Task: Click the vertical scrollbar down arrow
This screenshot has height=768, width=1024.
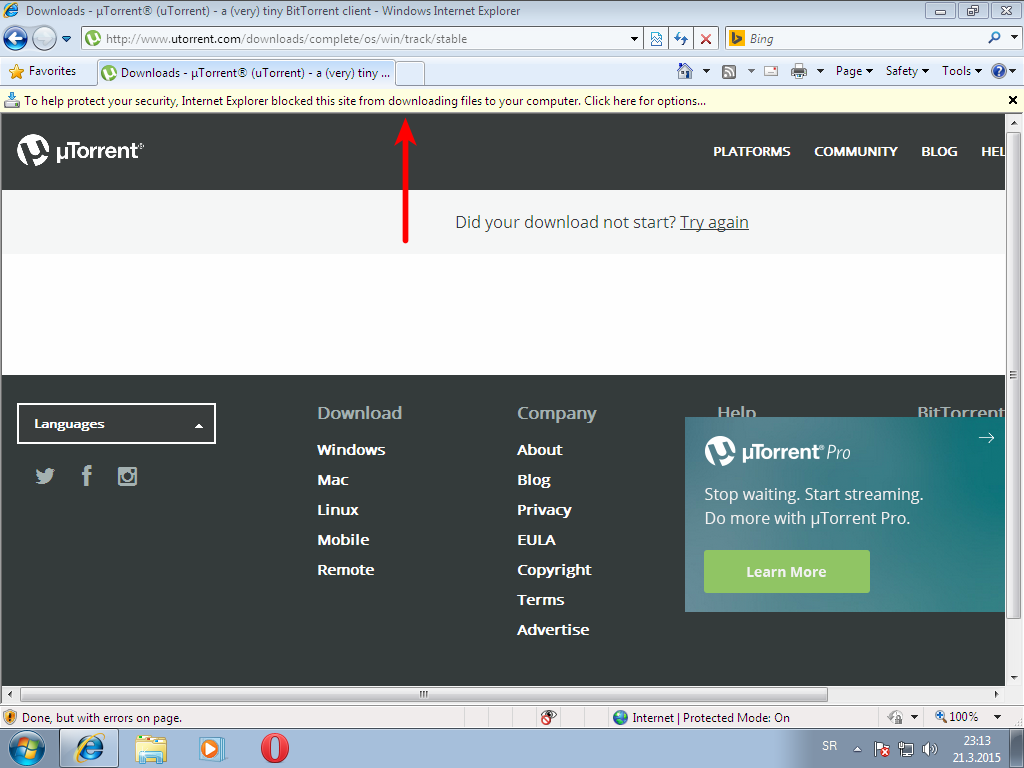Action: [1014, 678]
